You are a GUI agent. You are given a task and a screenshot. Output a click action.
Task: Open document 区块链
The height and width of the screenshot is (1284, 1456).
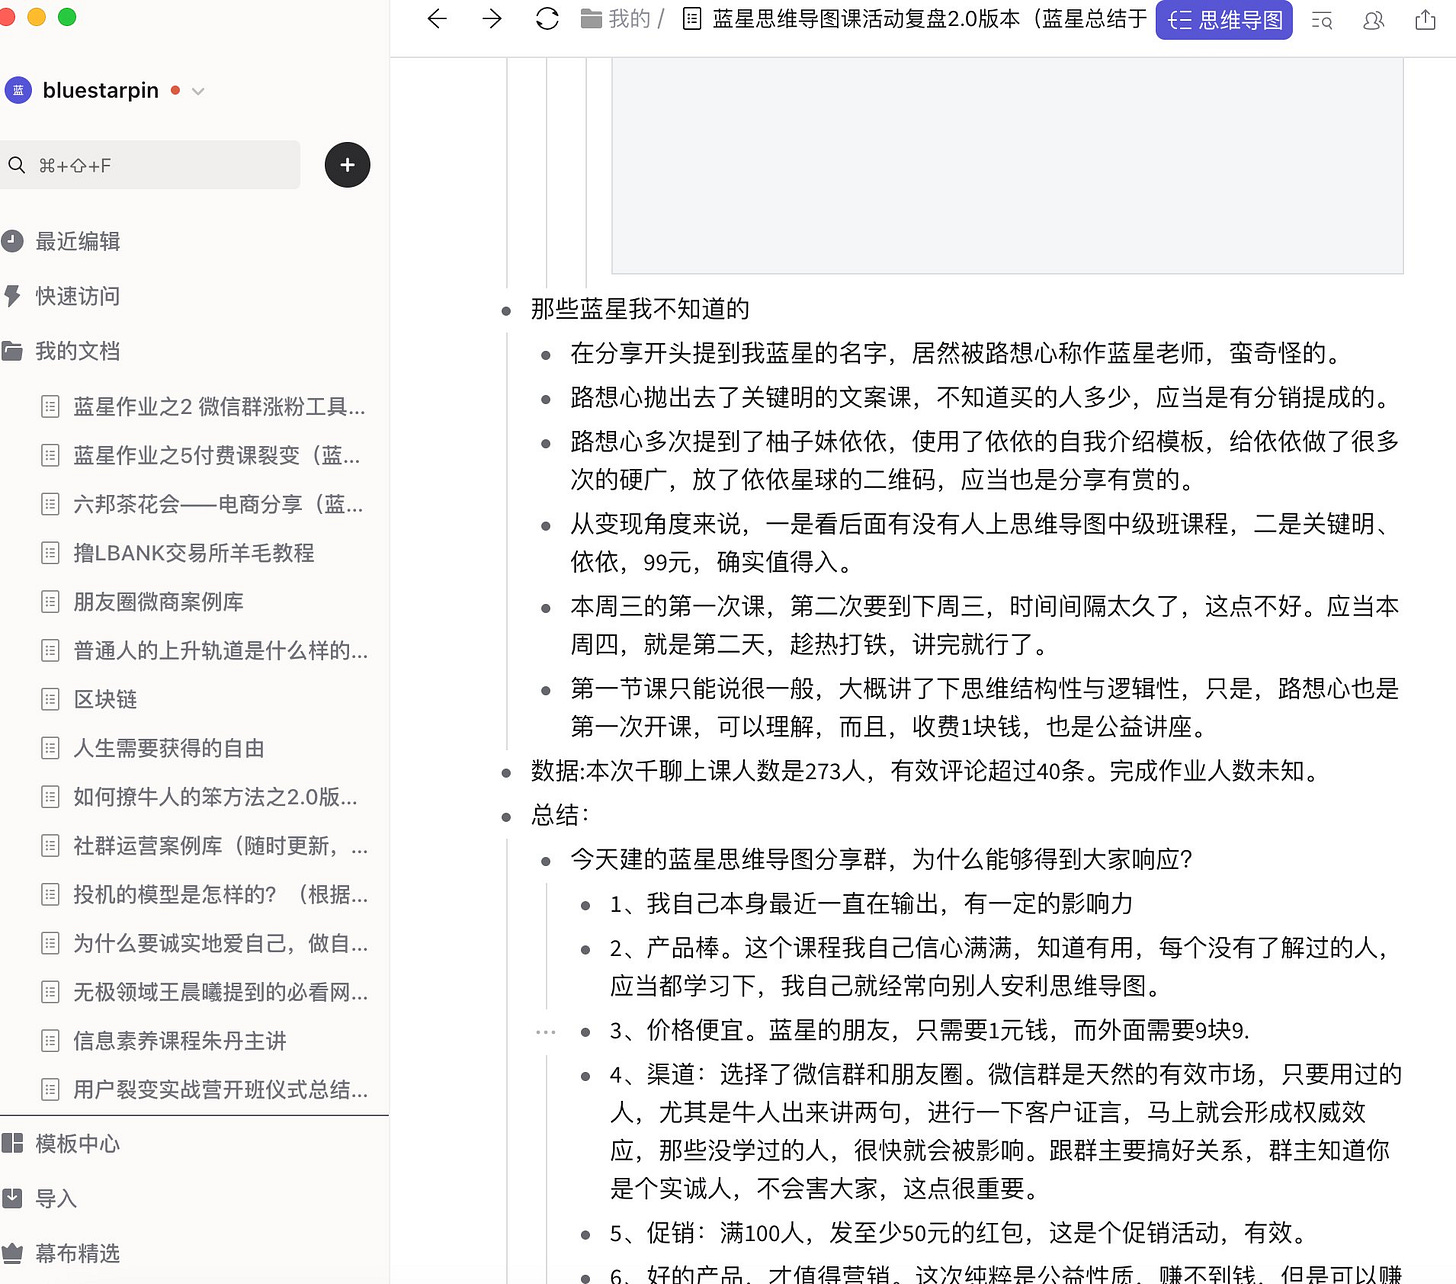point(105,699)
